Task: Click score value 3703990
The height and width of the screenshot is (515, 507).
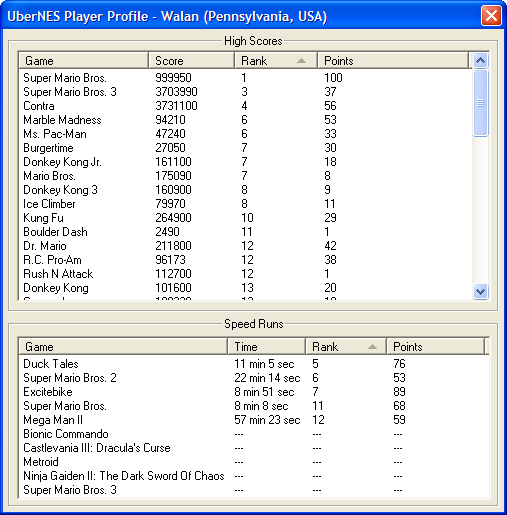Action: tap(176, 92)
